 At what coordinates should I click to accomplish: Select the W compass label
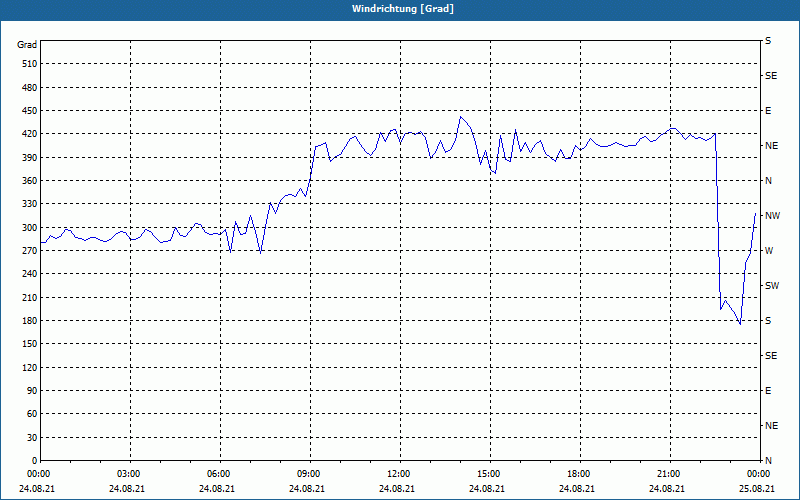tap(769, 251)
